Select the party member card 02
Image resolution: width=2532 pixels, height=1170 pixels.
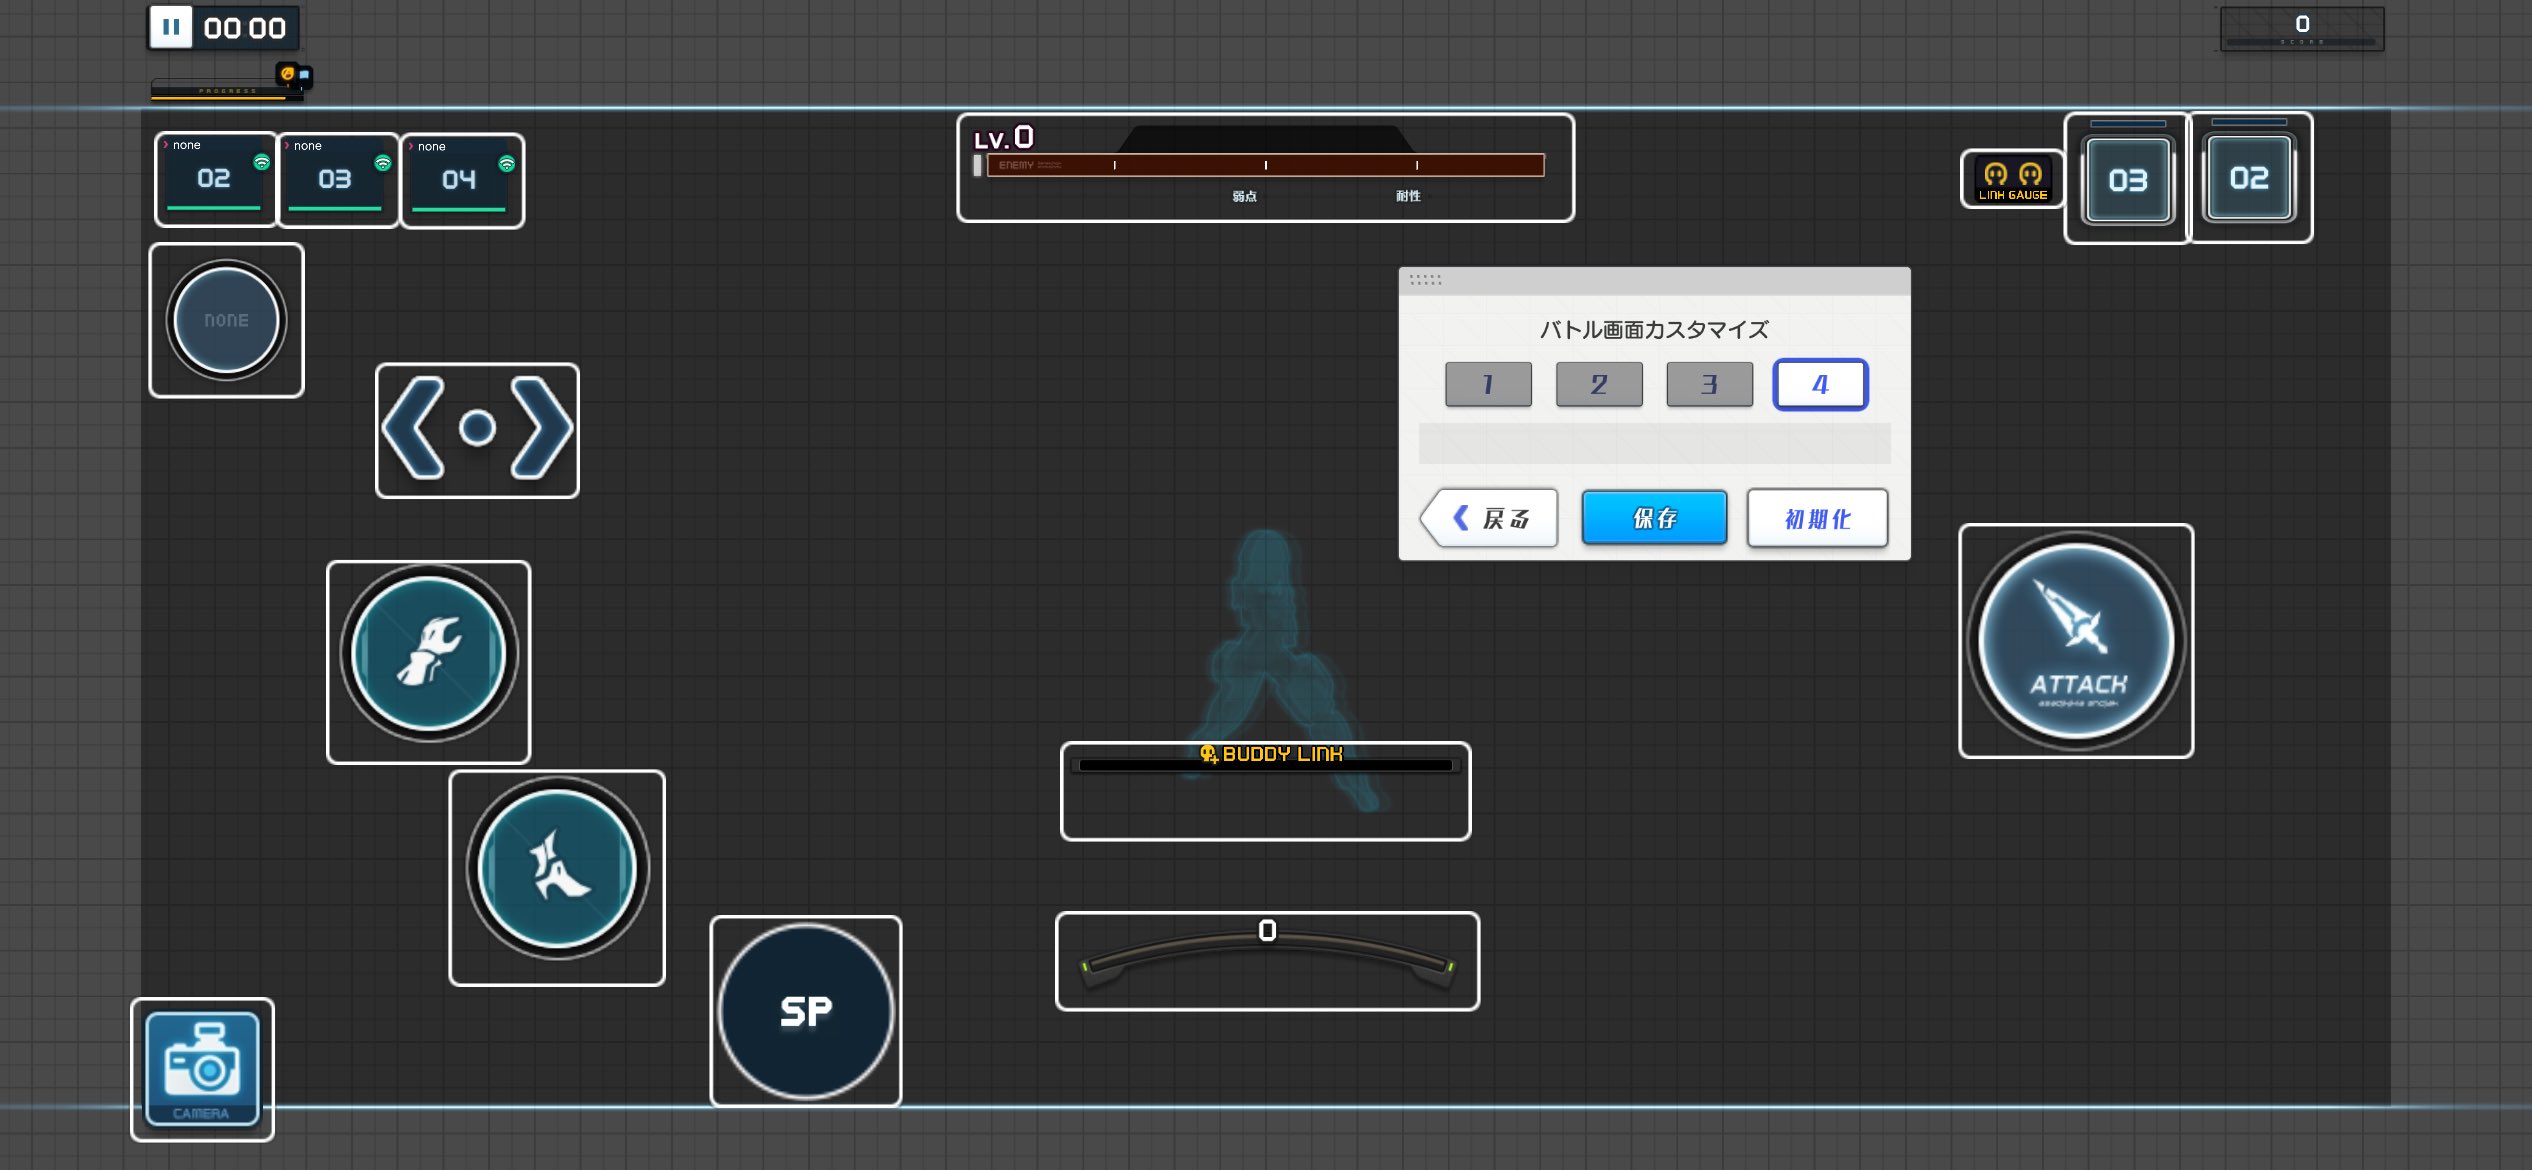(x=216, y=180)
